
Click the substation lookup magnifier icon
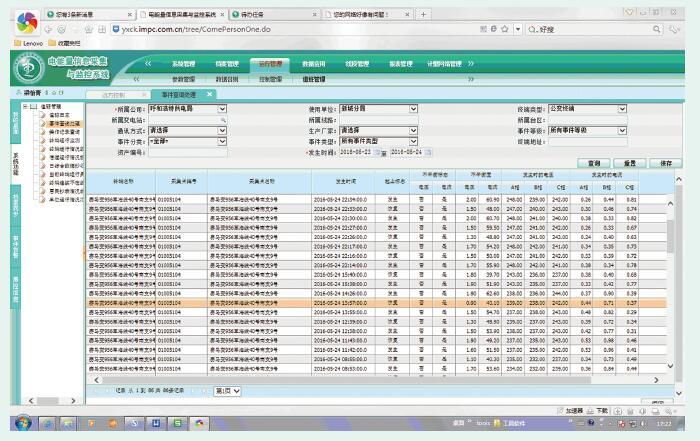(223, 119)
